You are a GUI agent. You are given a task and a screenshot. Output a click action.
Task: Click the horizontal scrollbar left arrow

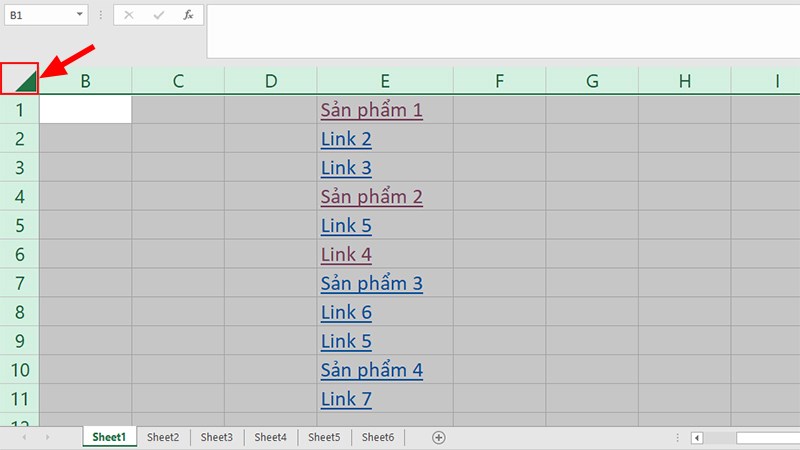(698, 438)
